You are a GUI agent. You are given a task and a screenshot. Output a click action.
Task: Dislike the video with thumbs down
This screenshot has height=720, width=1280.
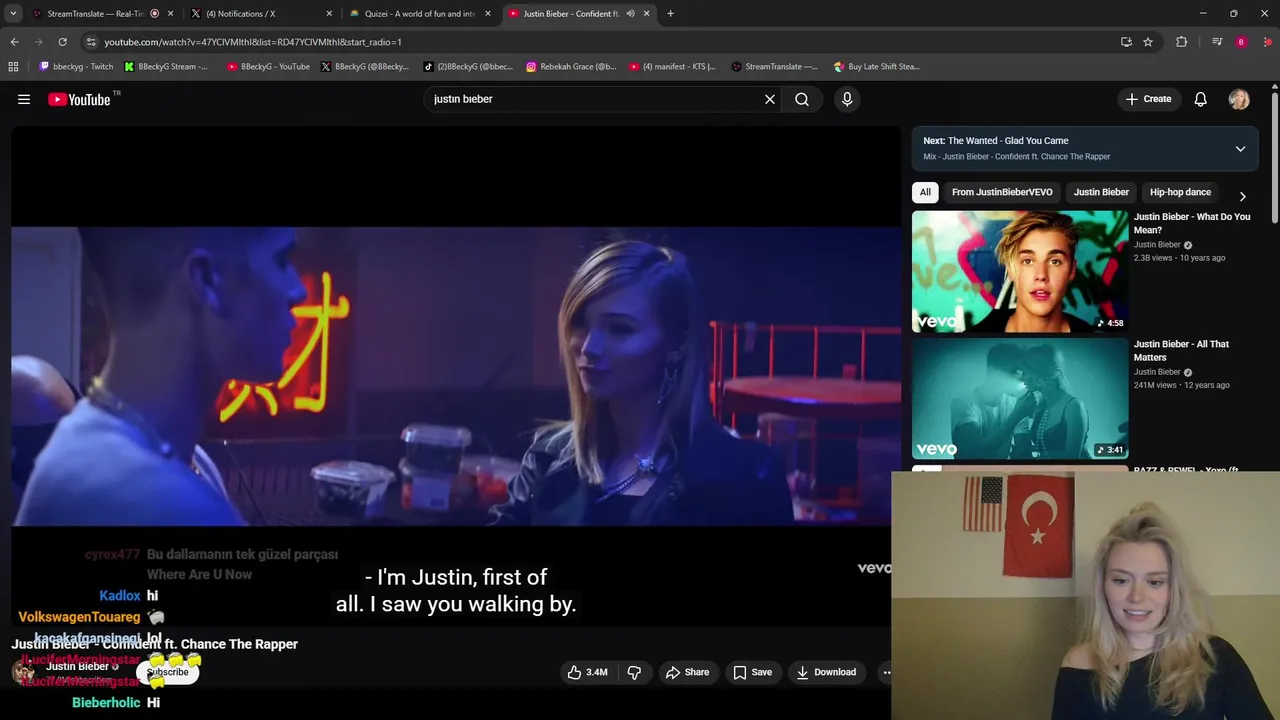tap(634, 672)
